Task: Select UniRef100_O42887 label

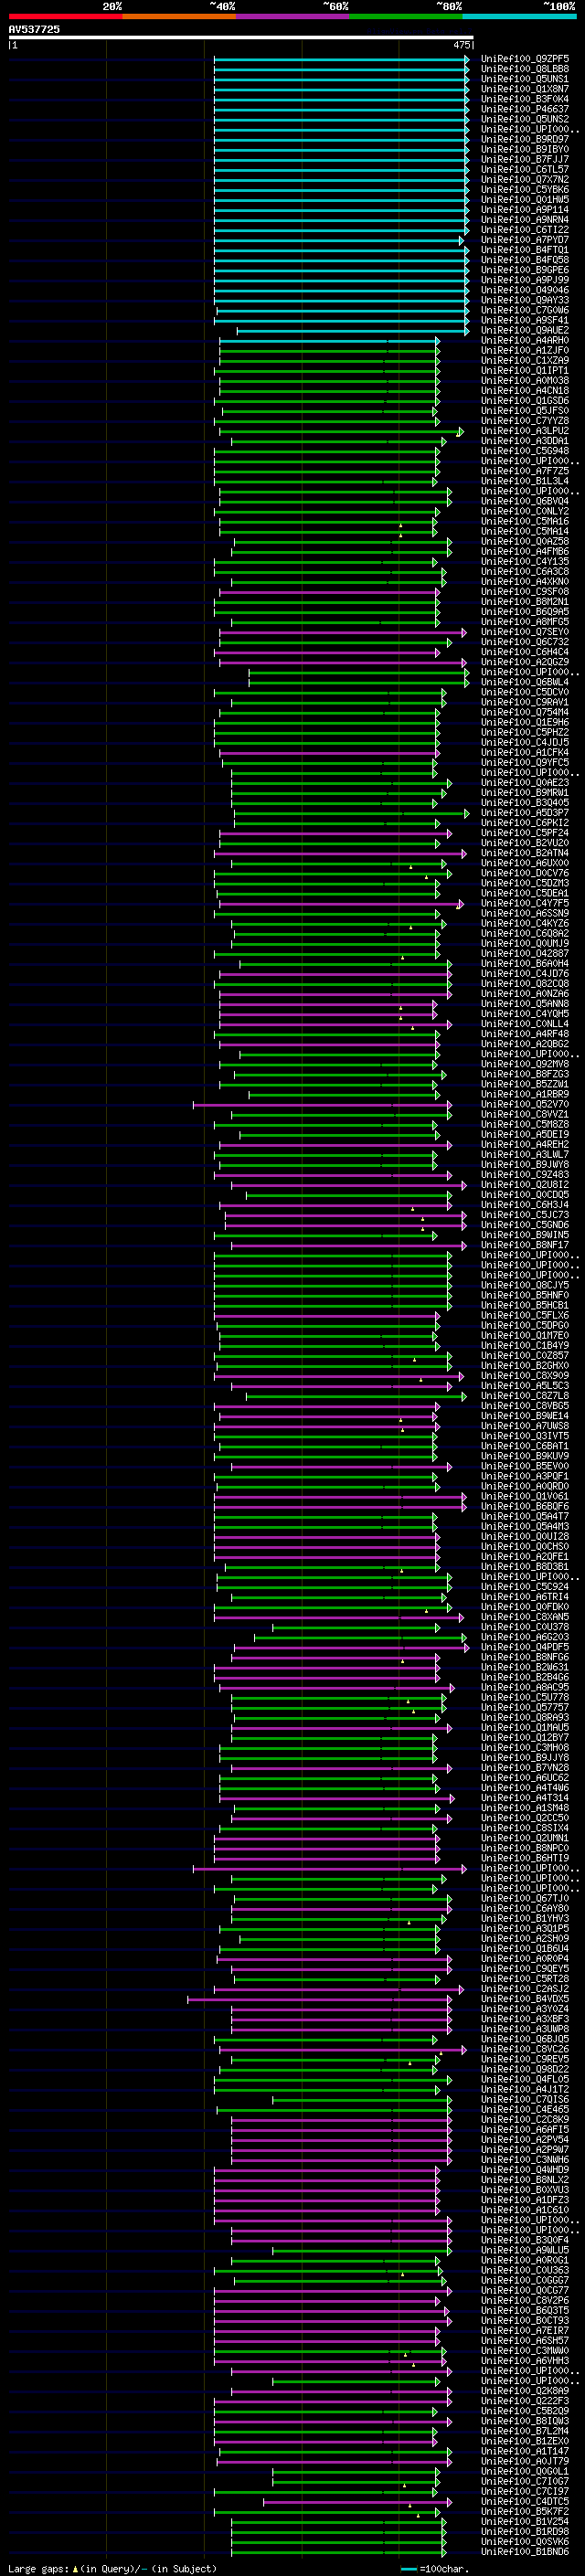Action: pos(525,953)
